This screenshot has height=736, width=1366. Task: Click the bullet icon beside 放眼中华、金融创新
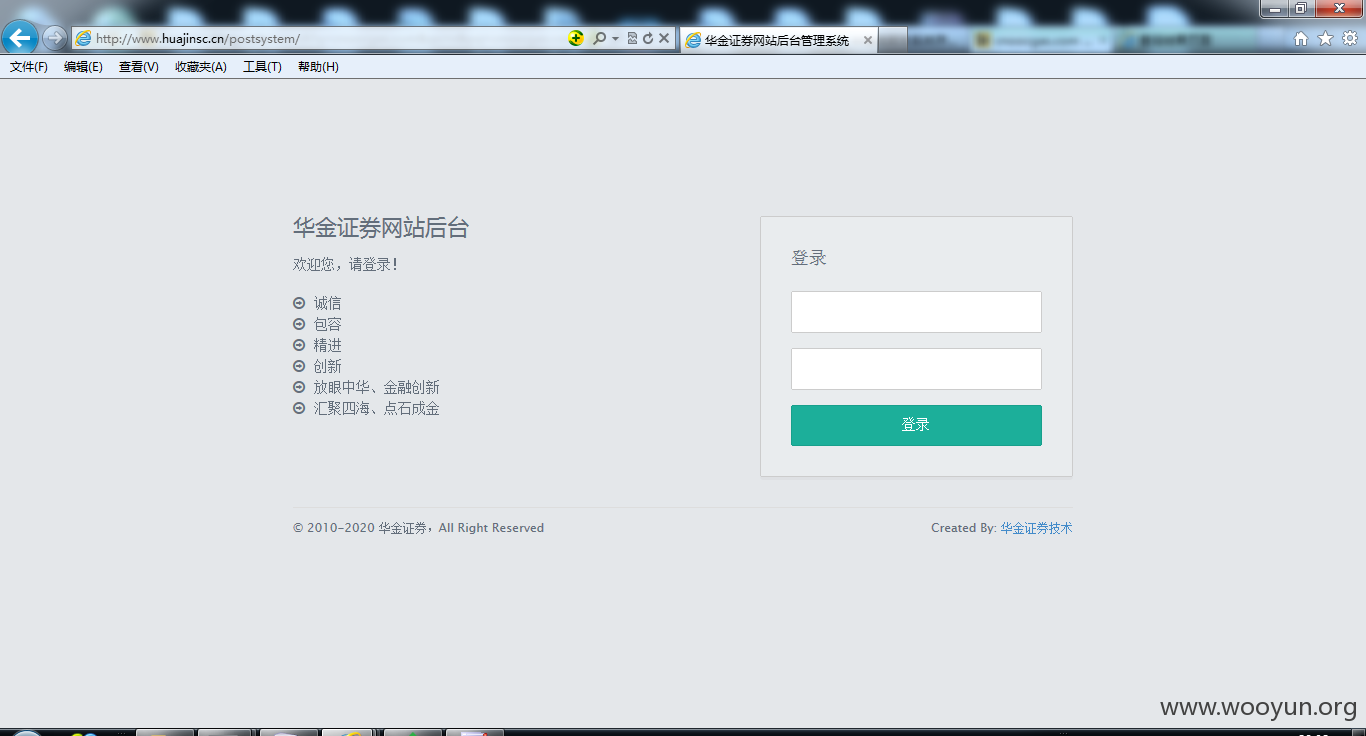299,387
